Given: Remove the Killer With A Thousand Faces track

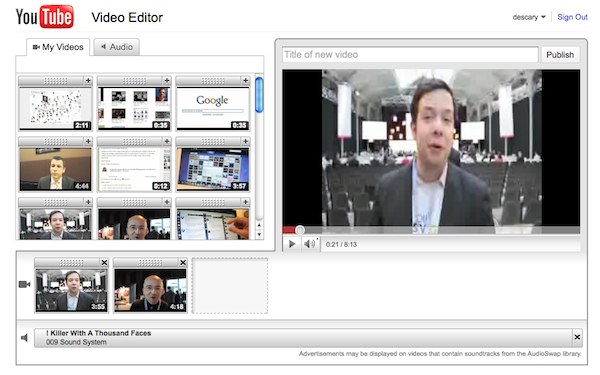Looking at the screenshot, I should pyautogui.click(x=577, y=338).
